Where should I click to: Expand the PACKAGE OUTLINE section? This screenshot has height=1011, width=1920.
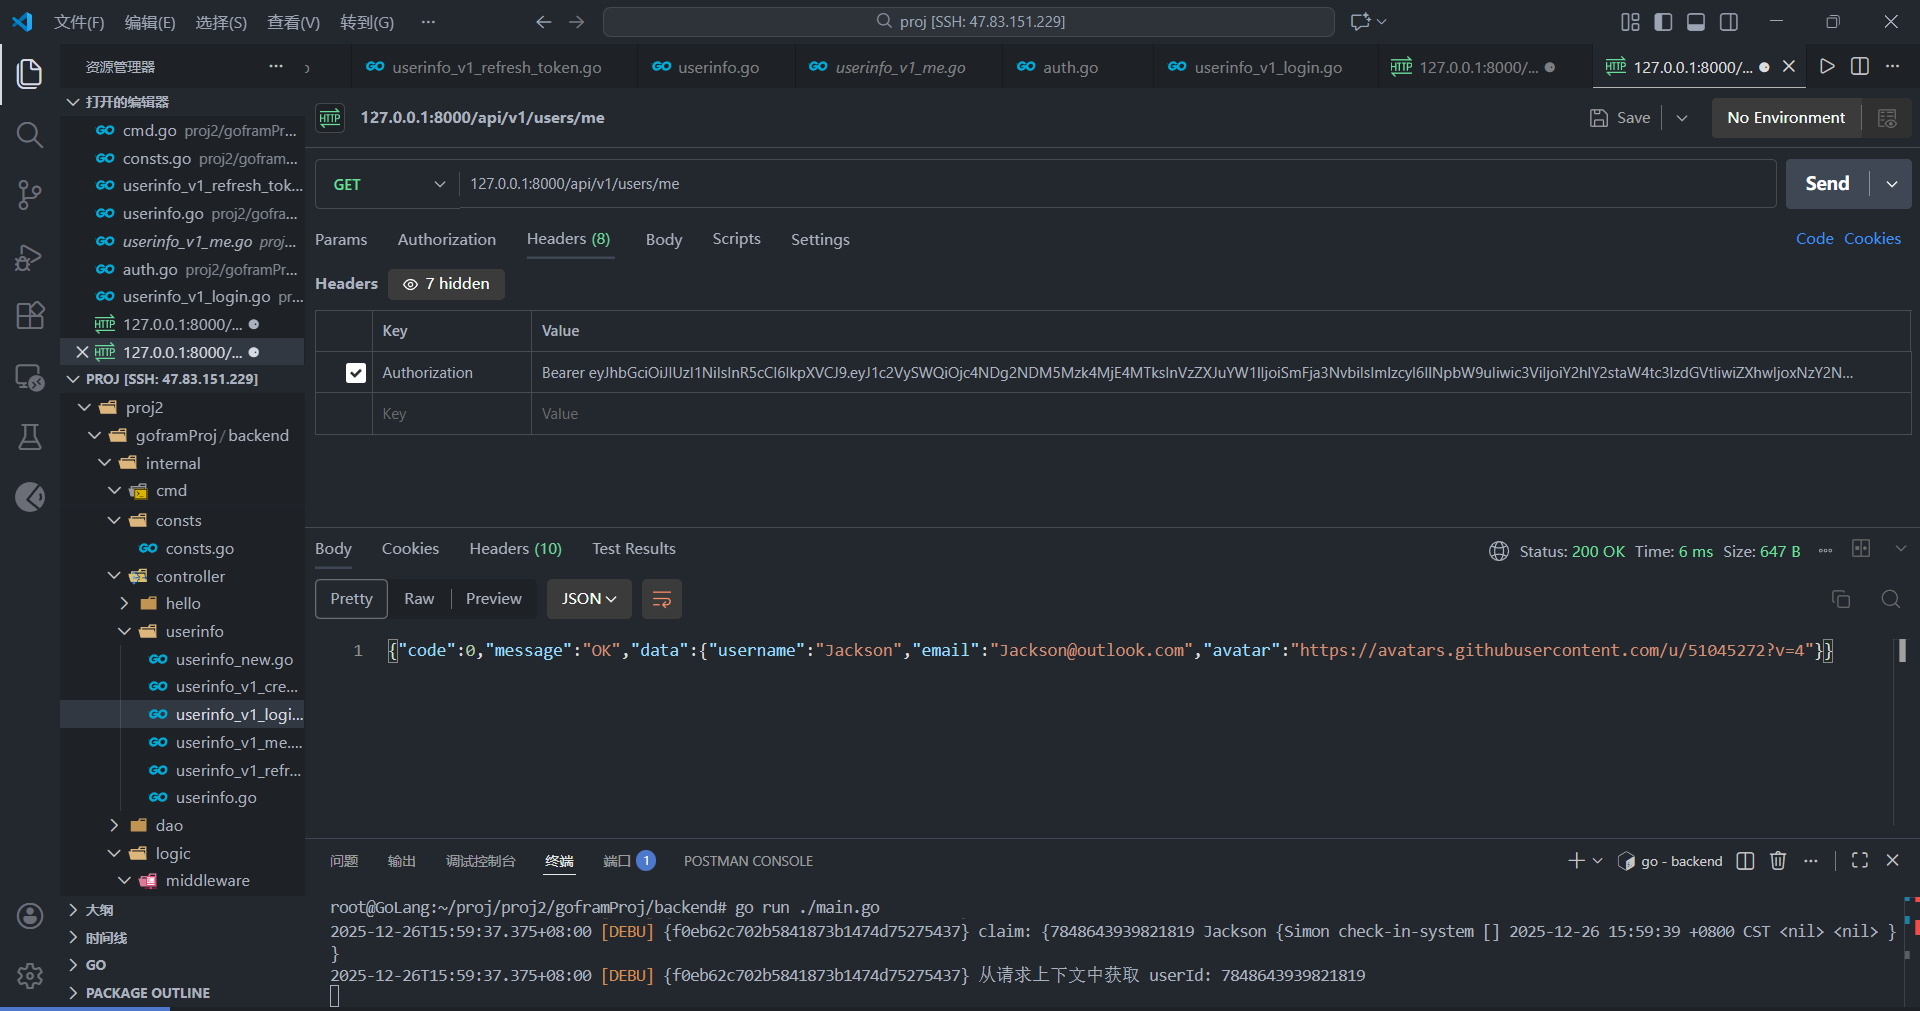point(147,993)
